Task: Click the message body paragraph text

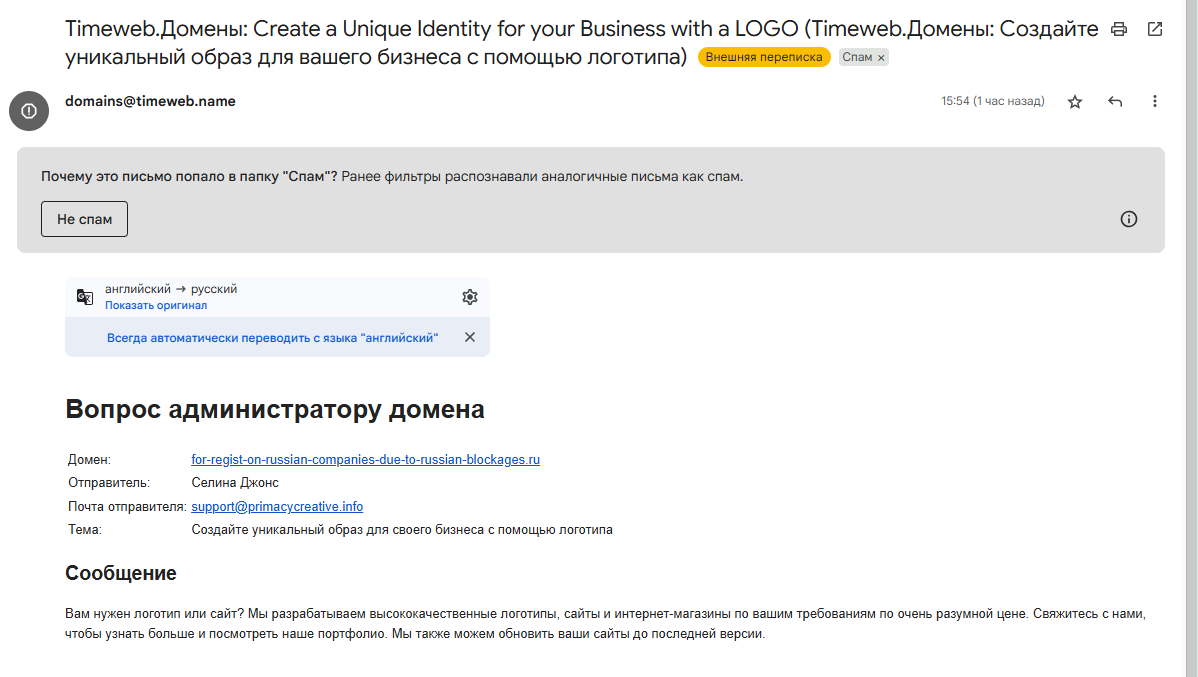Action: tap(605, 624)
